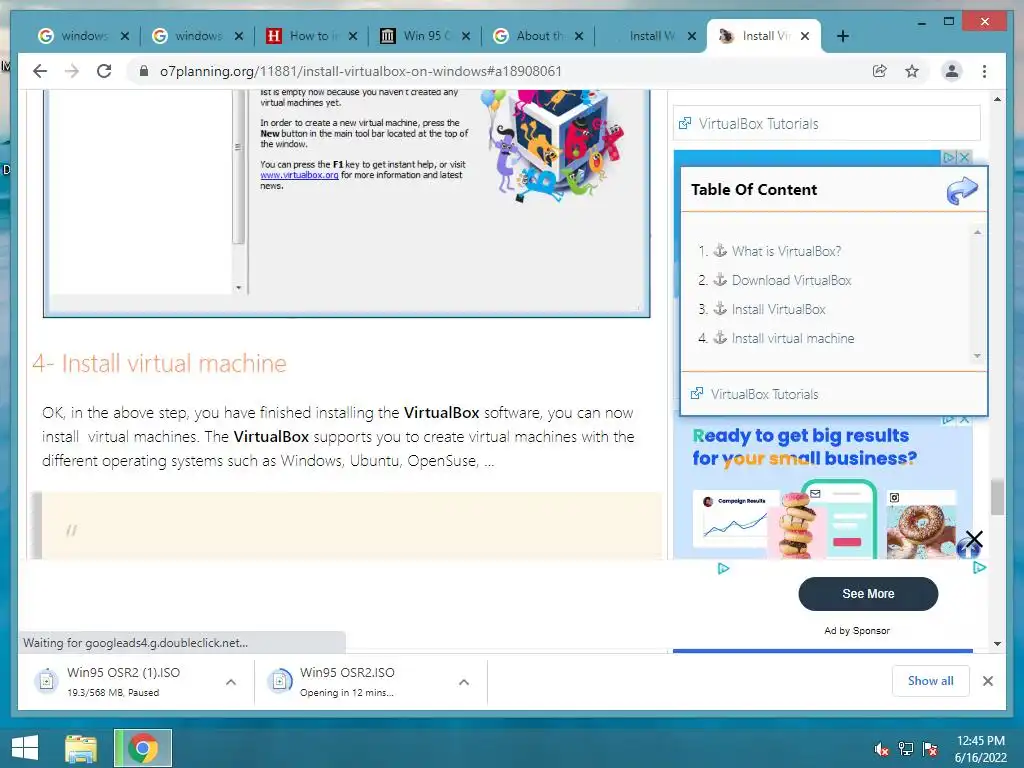The height and width of the screenshot is (768, 1024).
Task: Click the browser forward arrow
Action: pos(72,71)
